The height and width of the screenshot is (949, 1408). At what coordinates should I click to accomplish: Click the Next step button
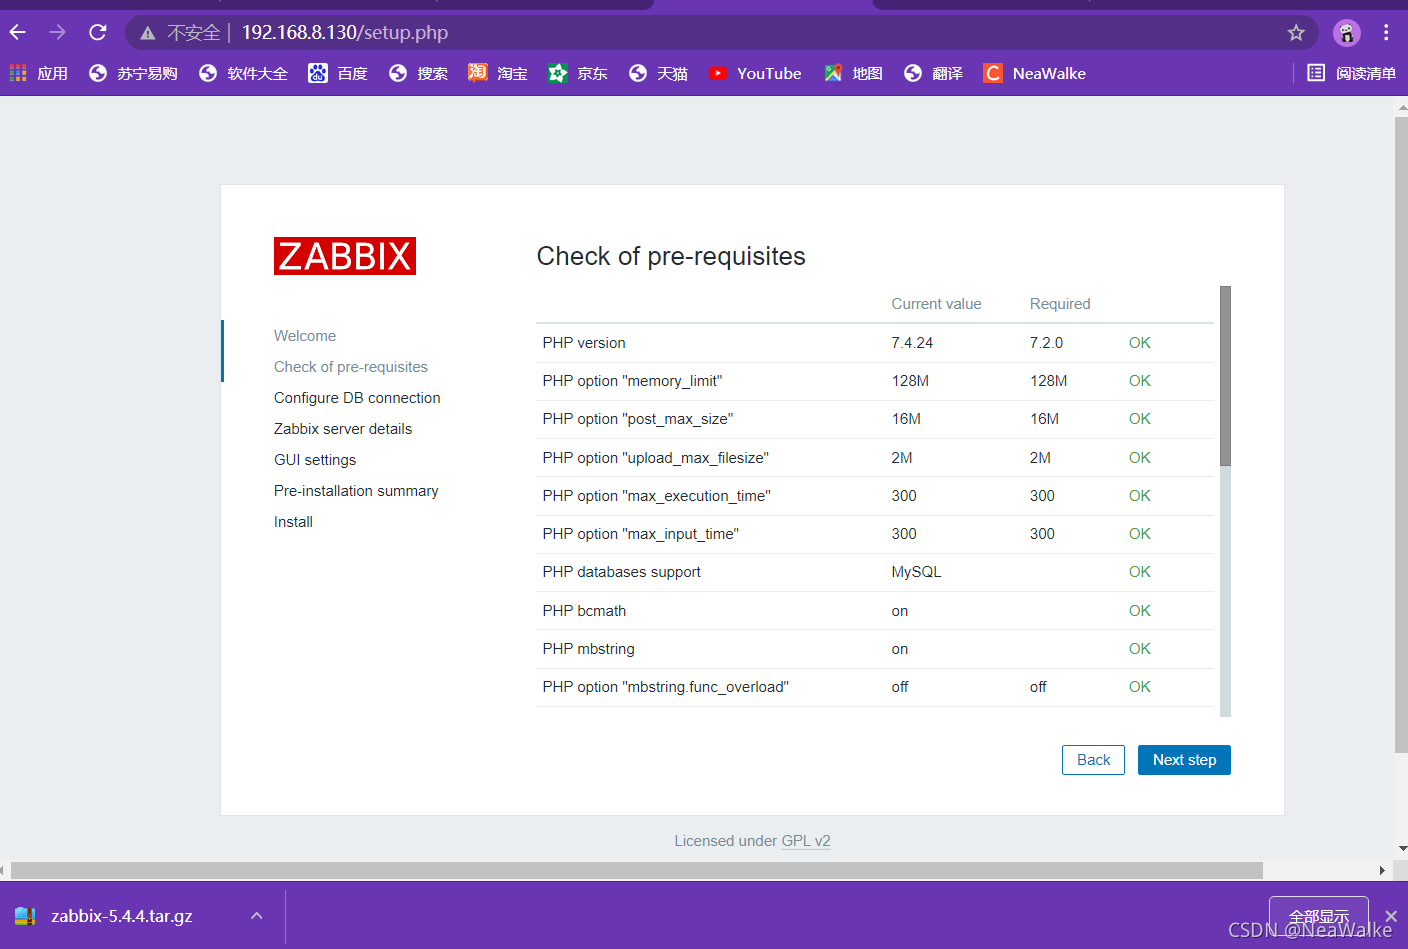[1184, 760]
